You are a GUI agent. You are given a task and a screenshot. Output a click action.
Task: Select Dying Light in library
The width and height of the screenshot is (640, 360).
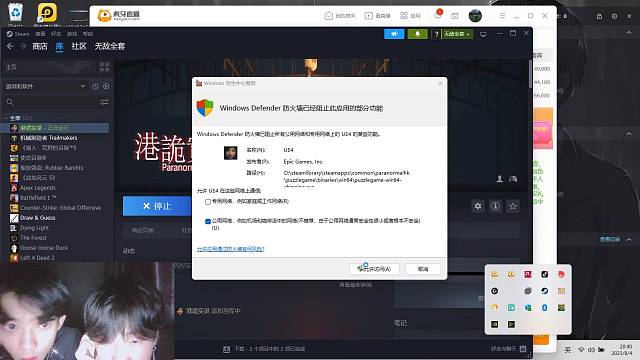(x=55, y=228)
